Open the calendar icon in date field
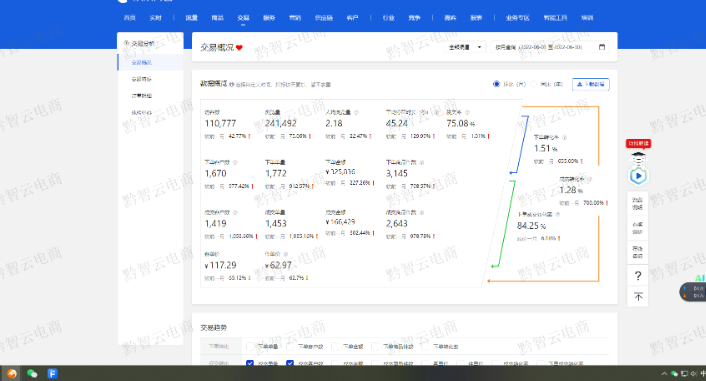 (x=602, y=47)
